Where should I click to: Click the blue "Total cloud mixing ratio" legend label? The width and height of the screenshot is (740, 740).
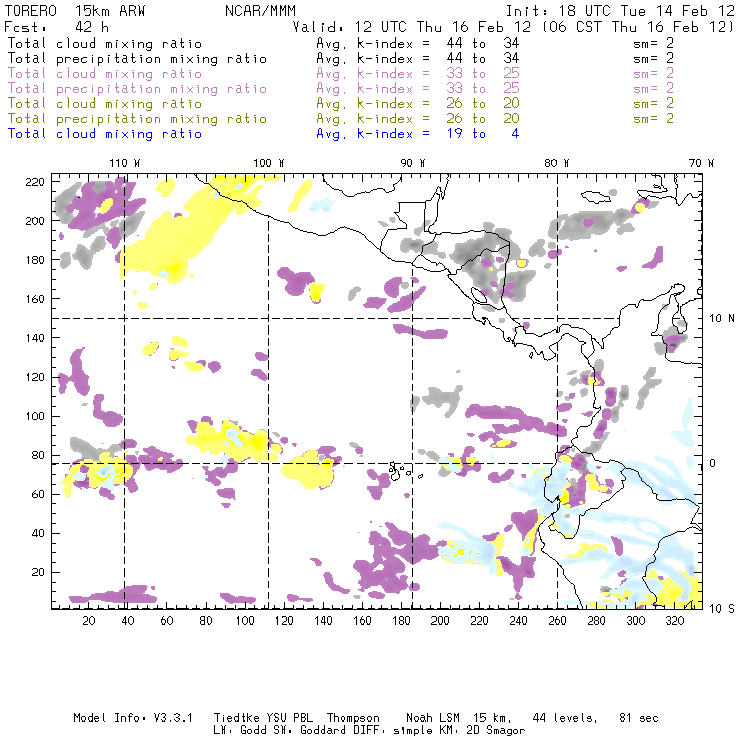pos(105,134)
